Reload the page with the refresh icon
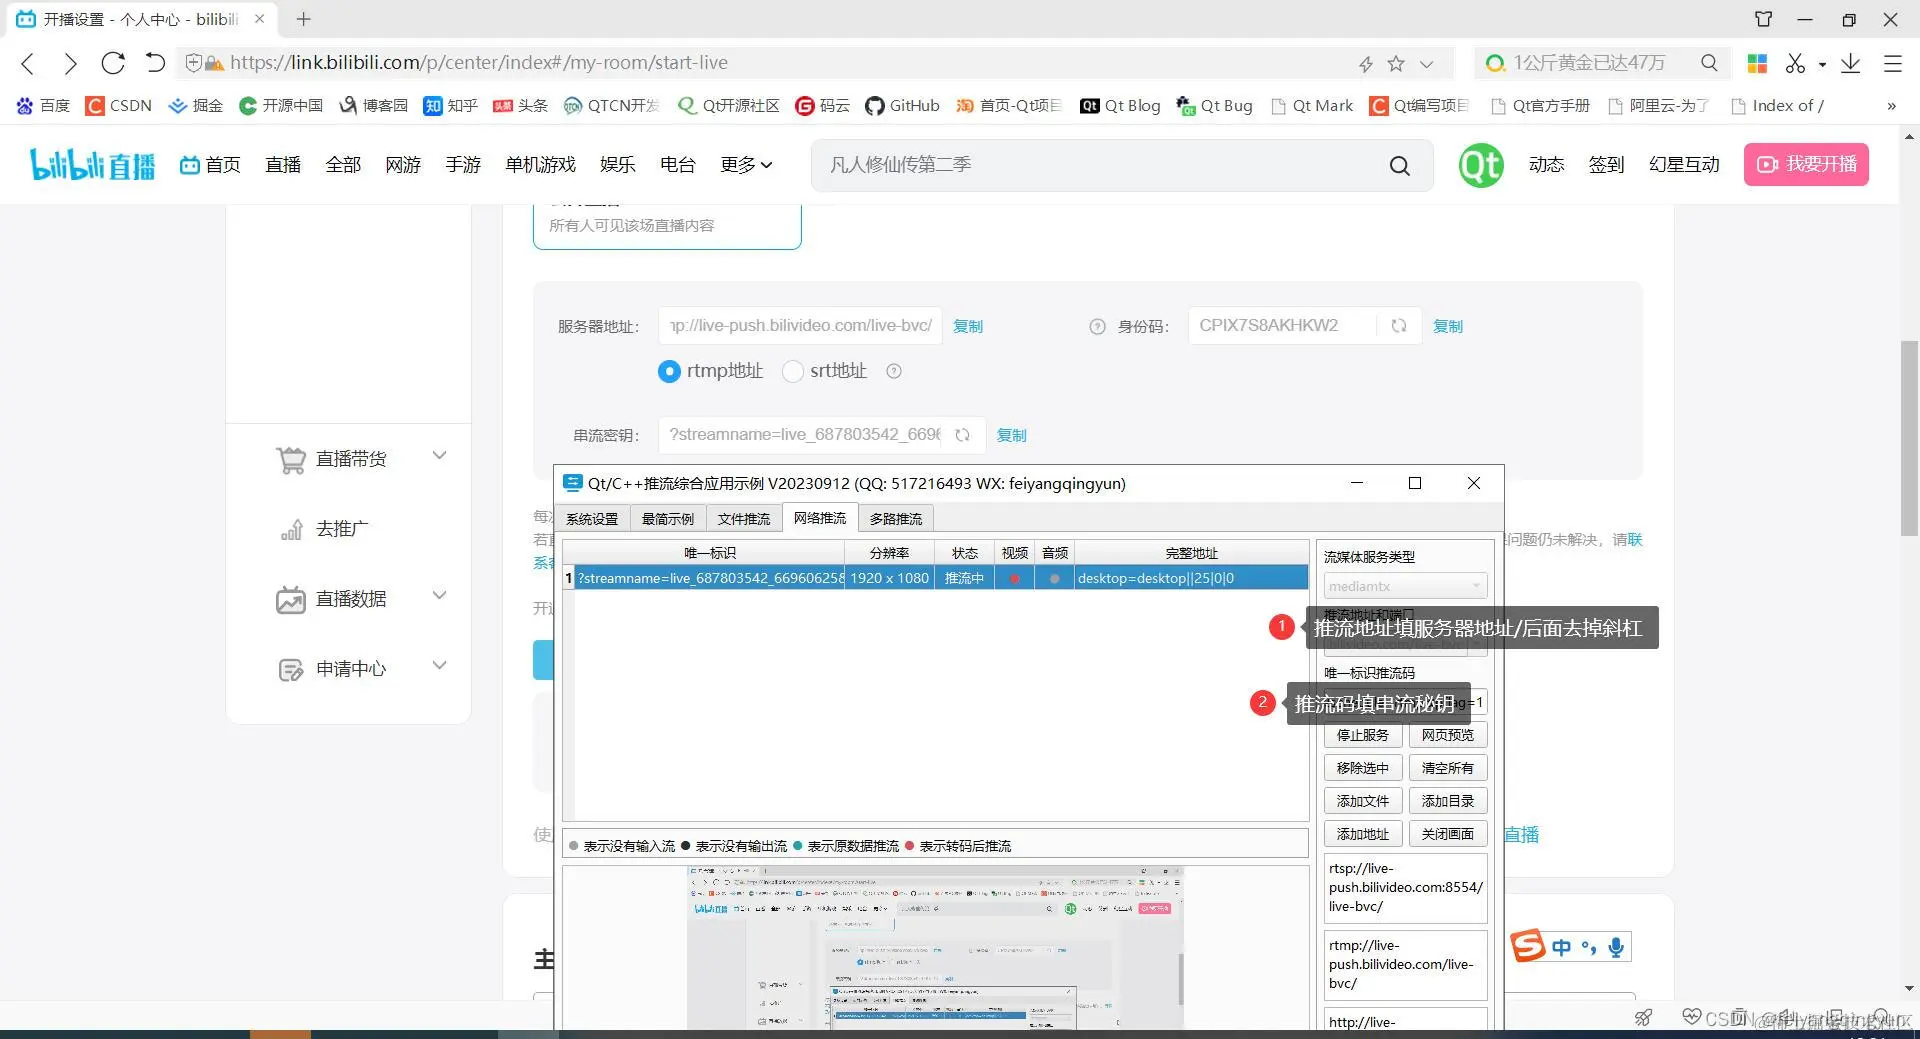1920x1039 pixels. coord(113,63)
